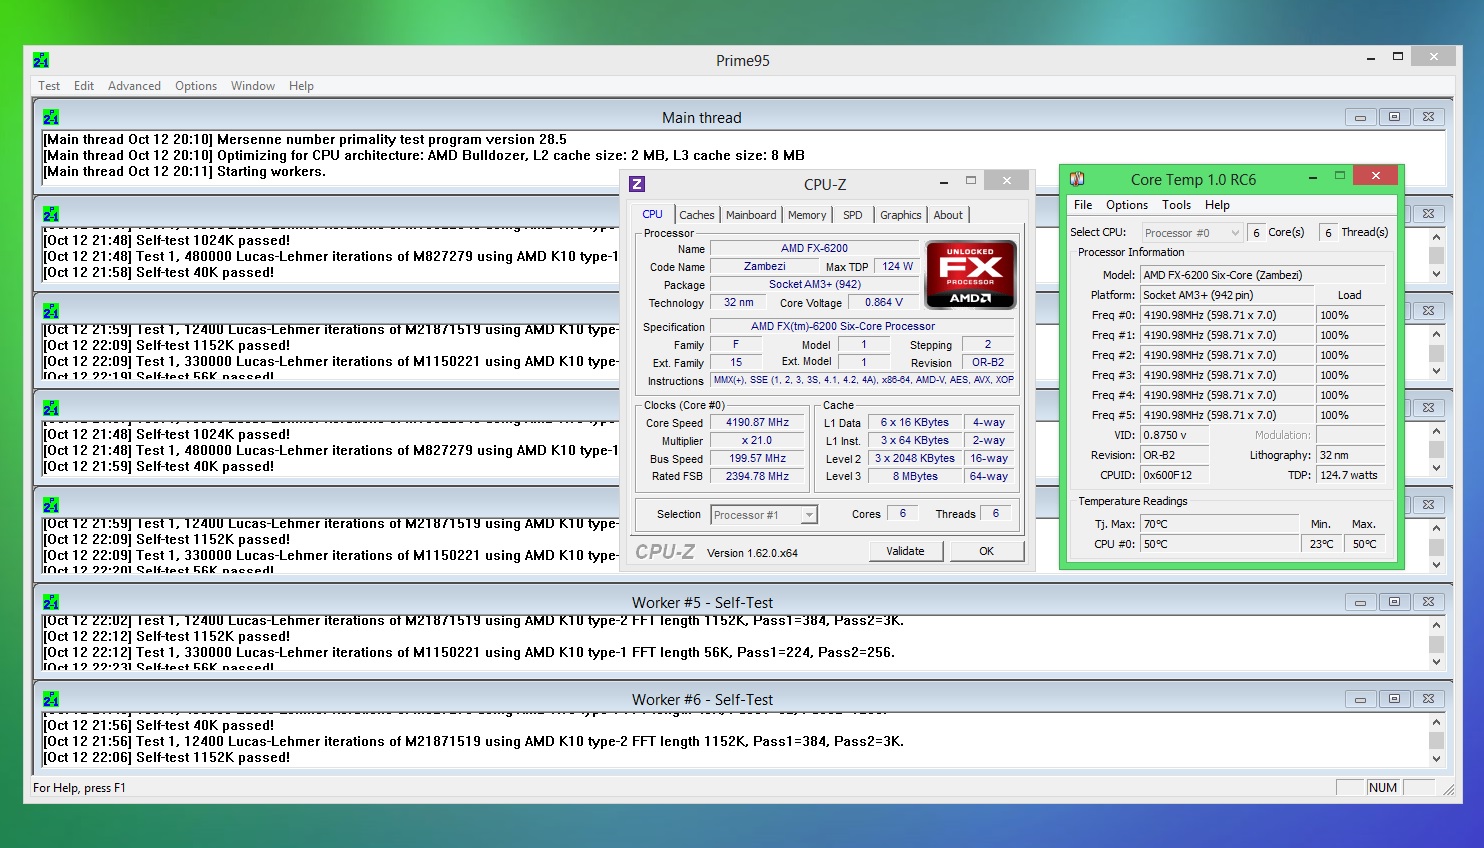
Task: Minimize the CPU-Z window
Action: click(944, 181)
